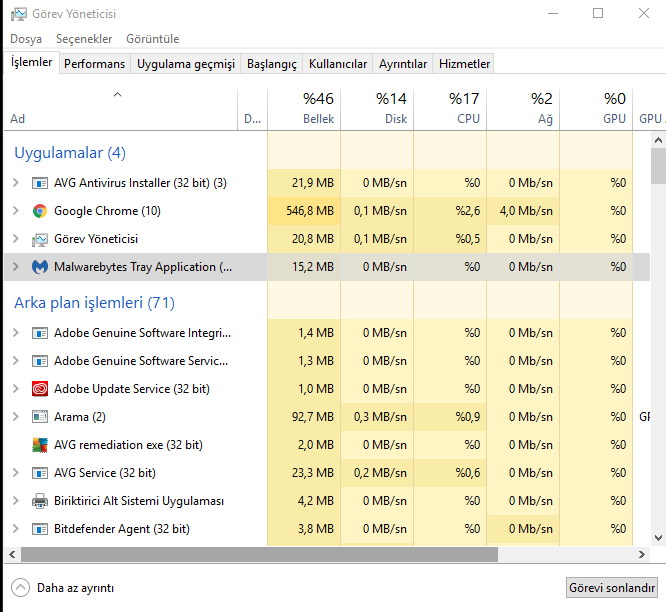Viewport: 666px width, 612px height.
Task: Expand the Bitdefender Agent row
Action: click(16, 529)
